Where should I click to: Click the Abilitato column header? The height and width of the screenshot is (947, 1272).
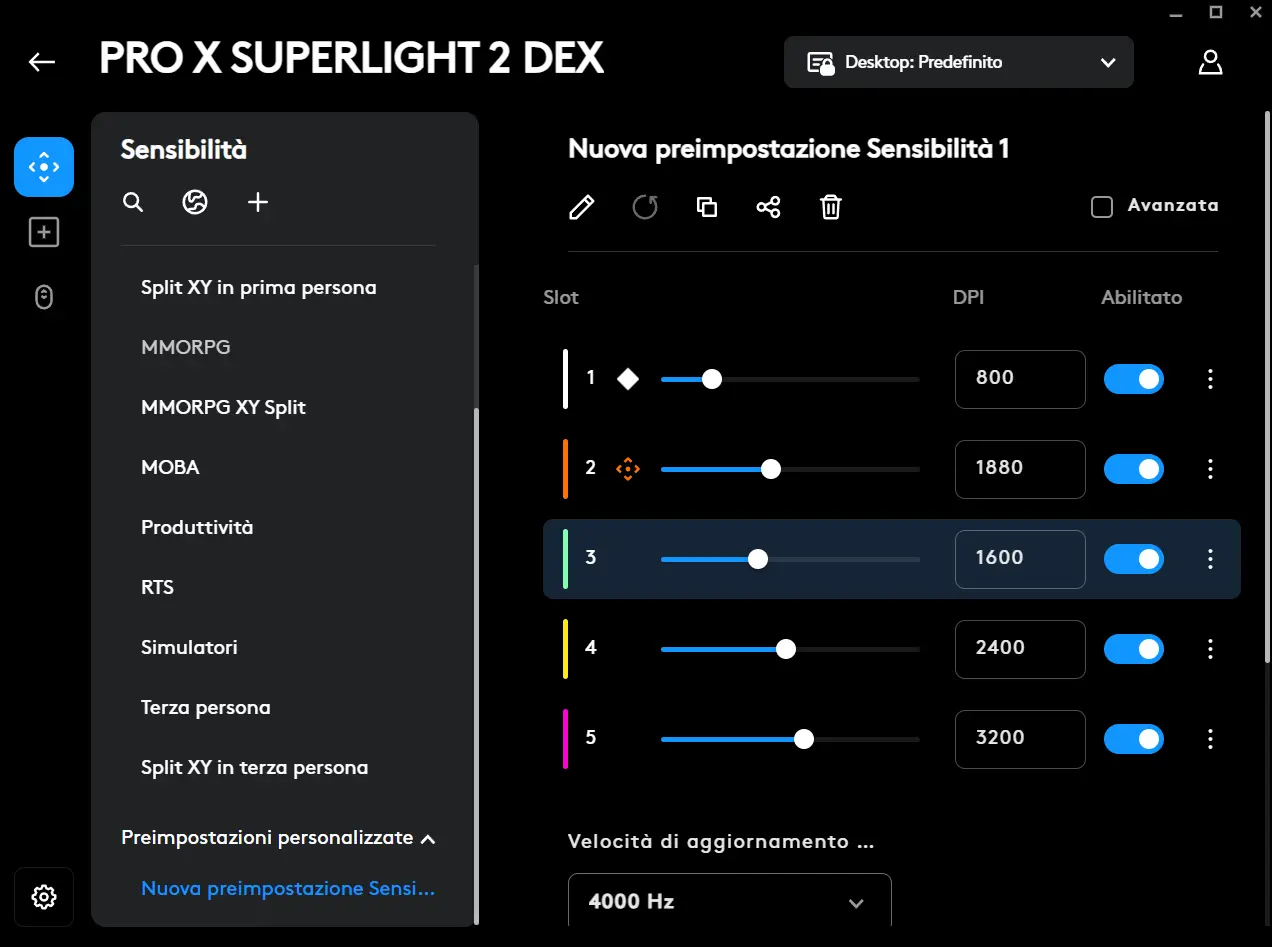1142,297
